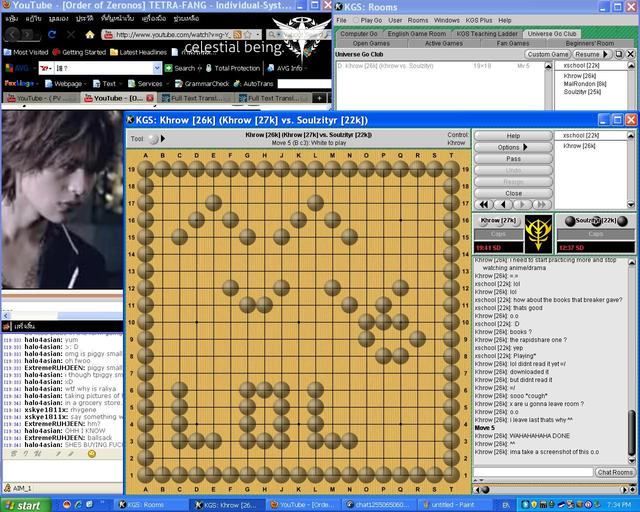Open the Windows Start menu

click(x=26, y=505)
